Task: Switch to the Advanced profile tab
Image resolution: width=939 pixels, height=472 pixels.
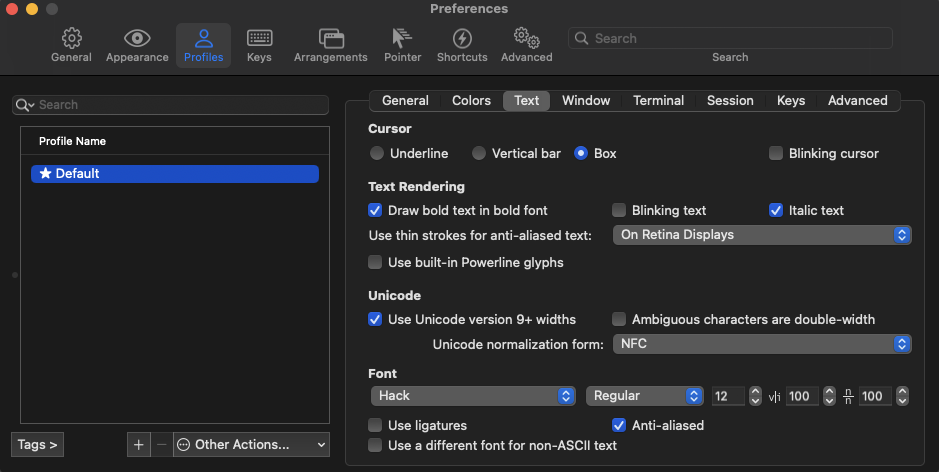Action: coord(858,101)
